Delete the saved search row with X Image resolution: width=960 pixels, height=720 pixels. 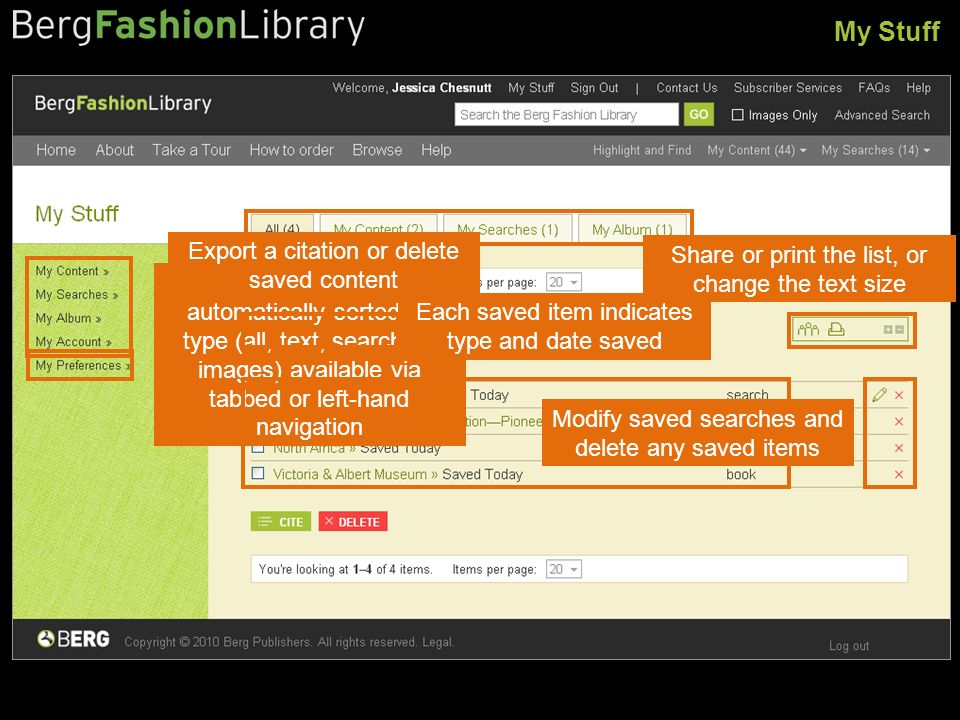tap(899, 395)
